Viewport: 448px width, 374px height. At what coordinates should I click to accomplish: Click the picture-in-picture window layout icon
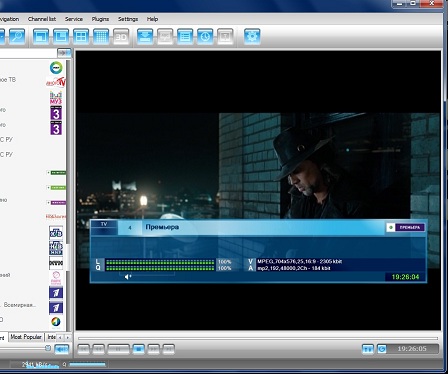(41, 36)
